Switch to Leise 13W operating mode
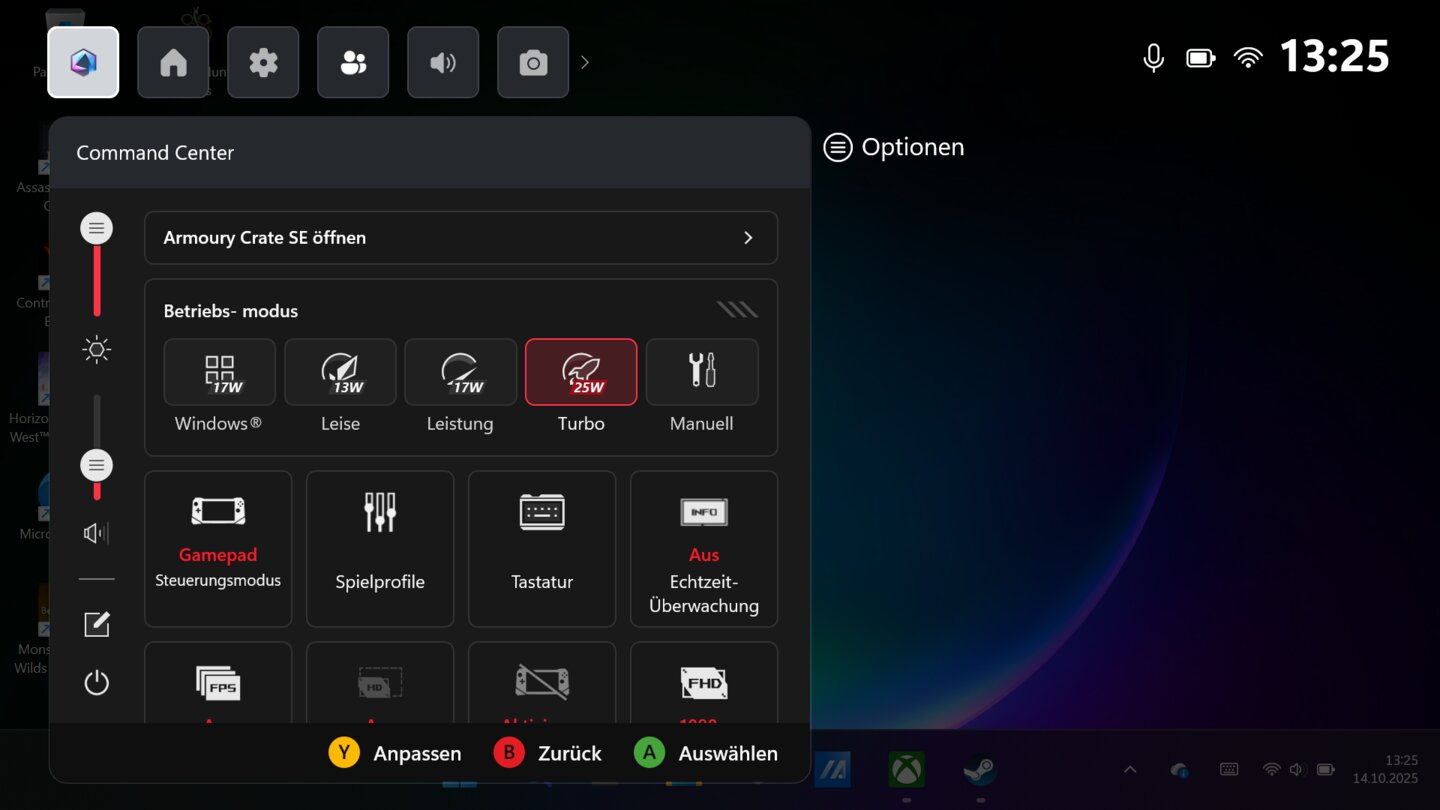Image resolution: width=1440 pixels, height=810 pixels. (x=340, y=372)
